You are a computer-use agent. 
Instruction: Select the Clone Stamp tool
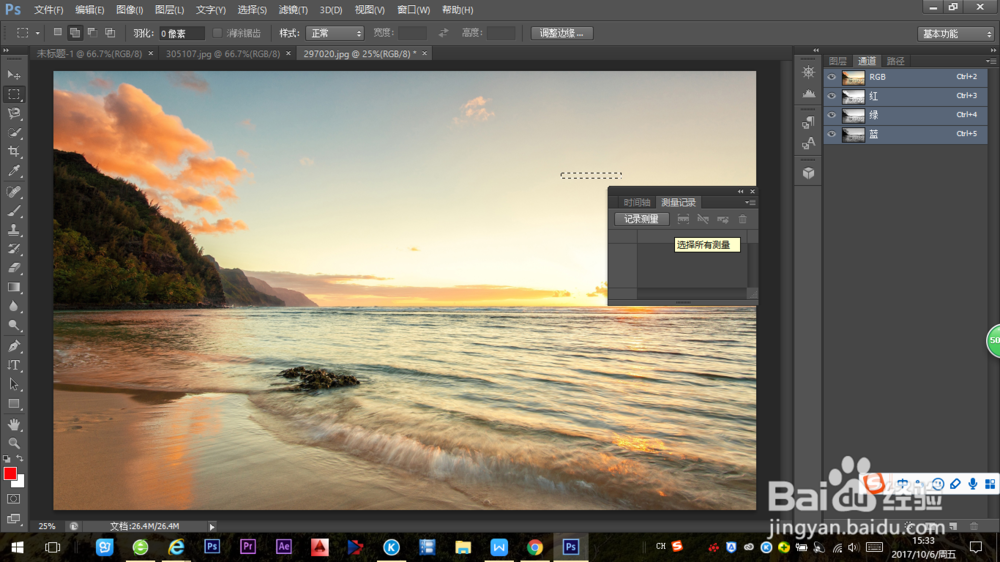[x=13, y=230]
